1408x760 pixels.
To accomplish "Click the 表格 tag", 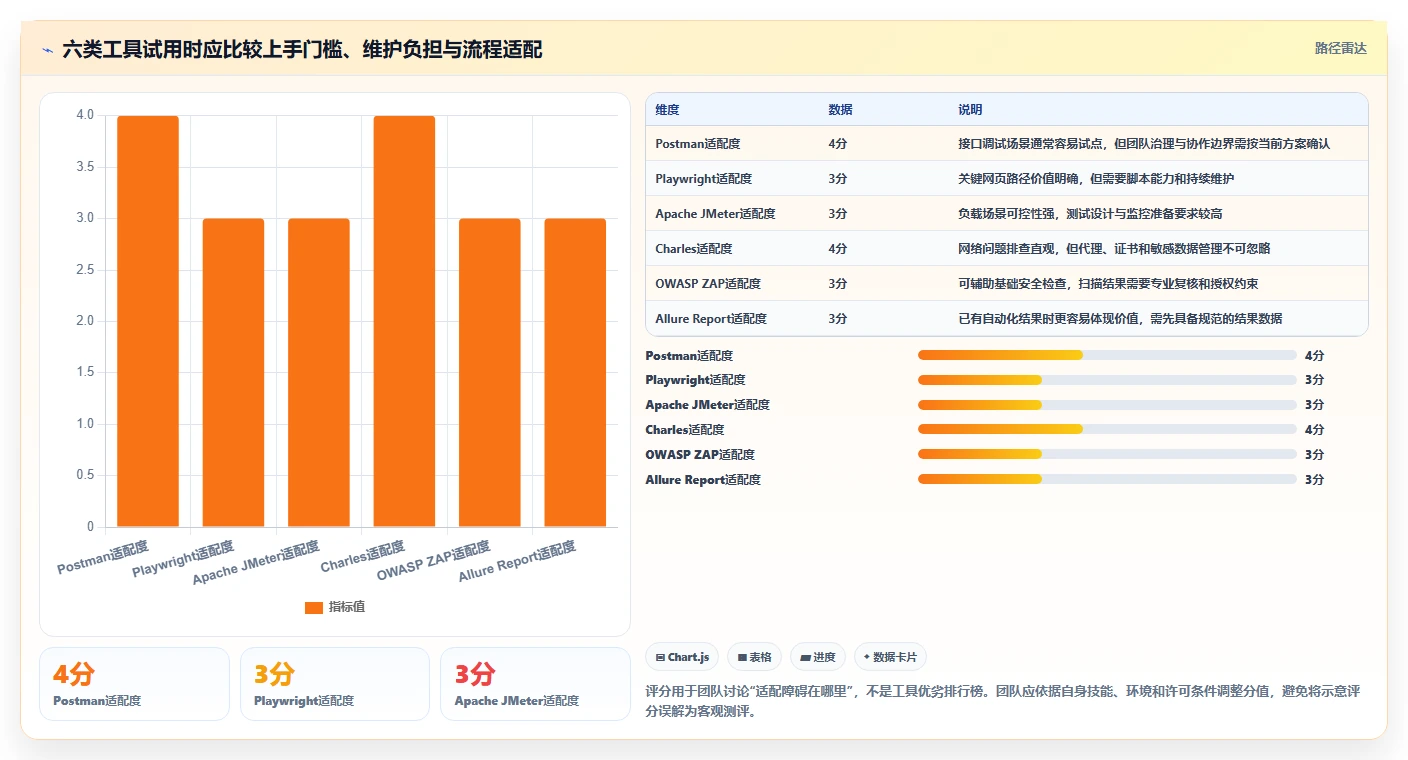I will pyautogui.click(x=754, y=657).
